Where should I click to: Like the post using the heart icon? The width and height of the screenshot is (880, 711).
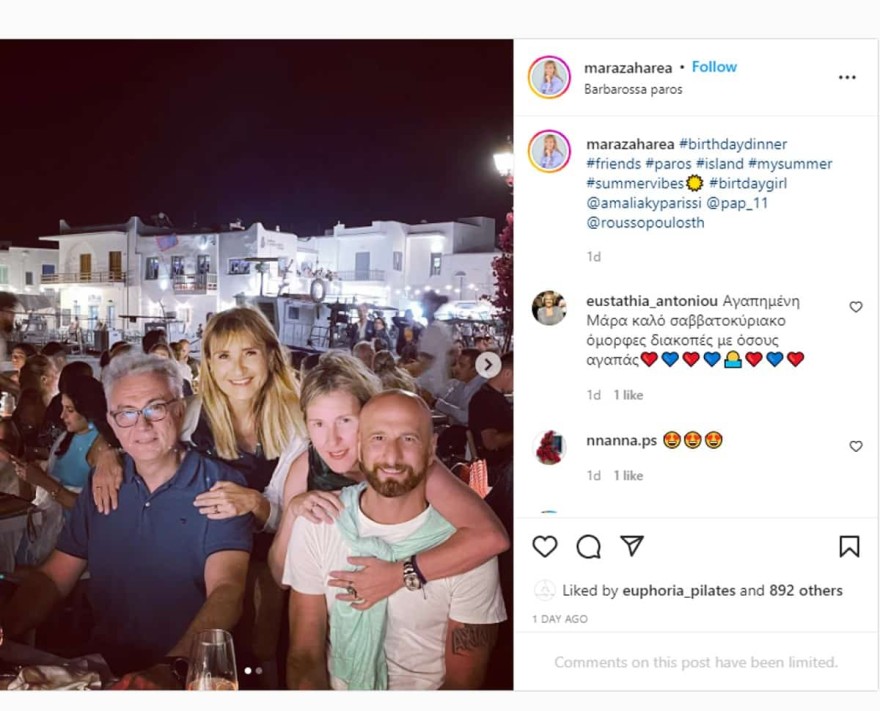543,547
